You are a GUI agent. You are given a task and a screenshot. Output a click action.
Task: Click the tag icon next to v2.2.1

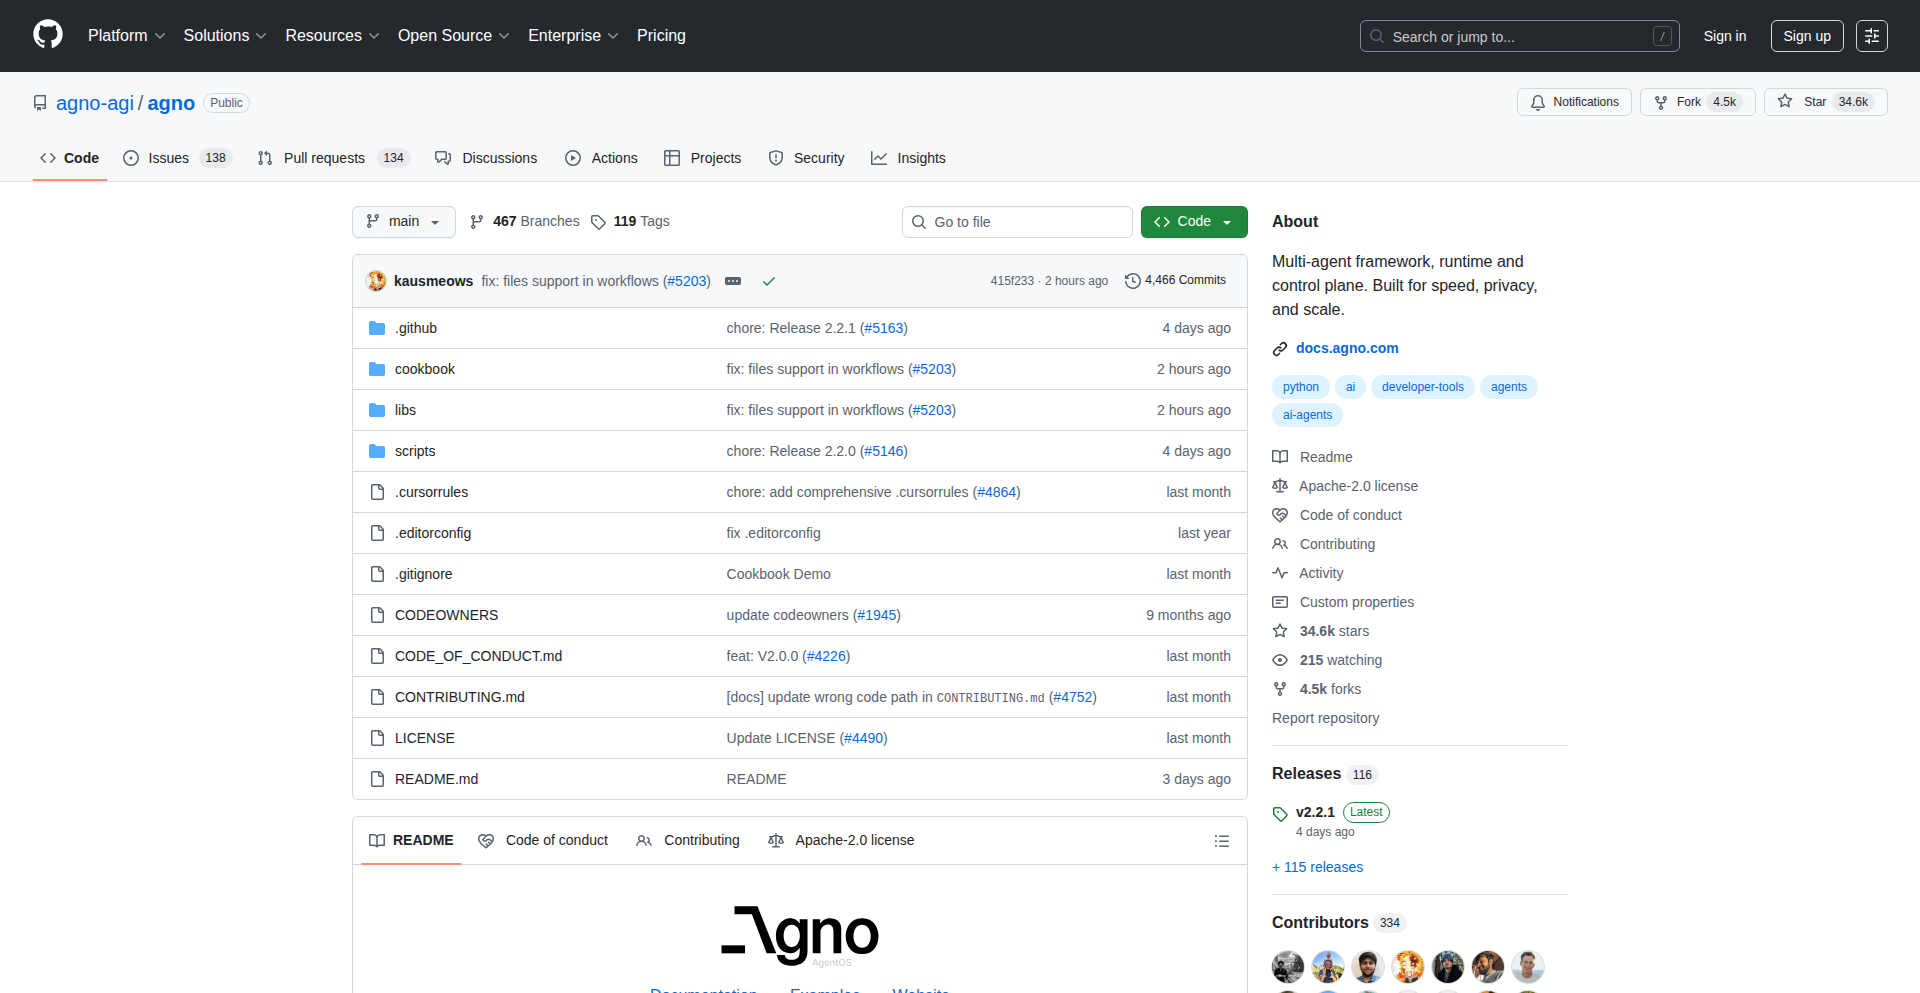coord(1280,813)
